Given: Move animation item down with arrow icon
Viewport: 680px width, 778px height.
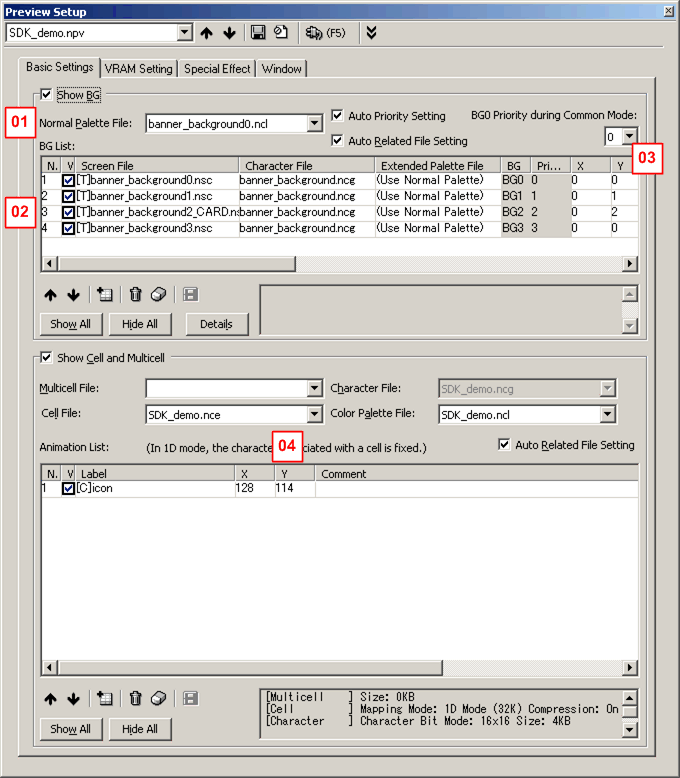Looking at the screenshot, I should point(73,699).
